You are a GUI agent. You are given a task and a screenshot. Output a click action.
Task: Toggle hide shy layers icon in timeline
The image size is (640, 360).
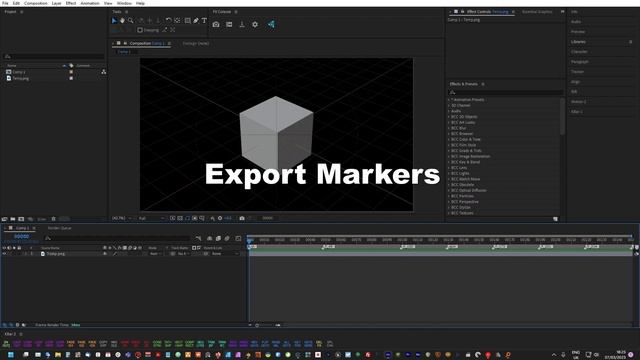pyautogui.click(x=209, y=238)
